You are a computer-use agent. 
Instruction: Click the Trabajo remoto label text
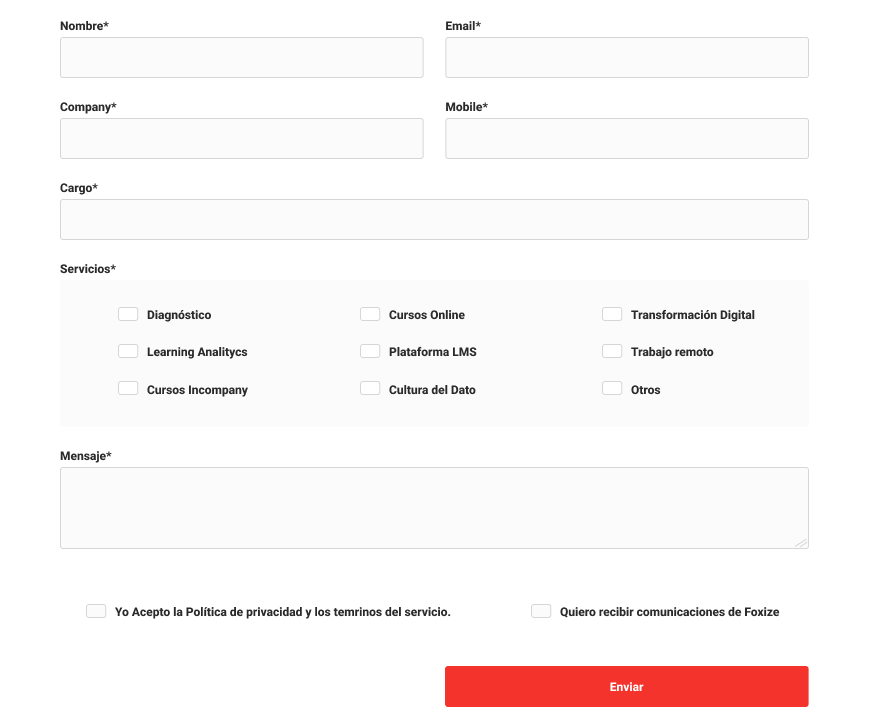click(x=672, y=352)
